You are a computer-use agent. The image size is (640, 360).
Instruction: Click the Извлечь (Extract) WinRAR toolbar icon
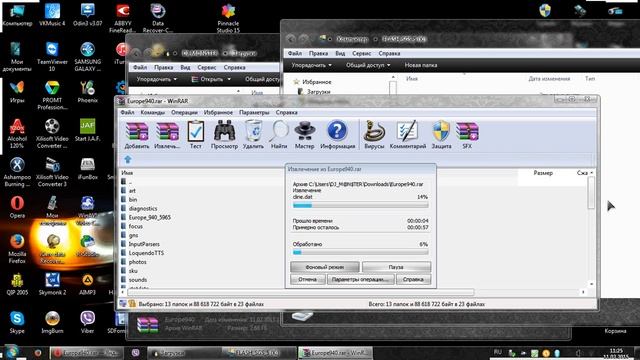tap(167, 135)
